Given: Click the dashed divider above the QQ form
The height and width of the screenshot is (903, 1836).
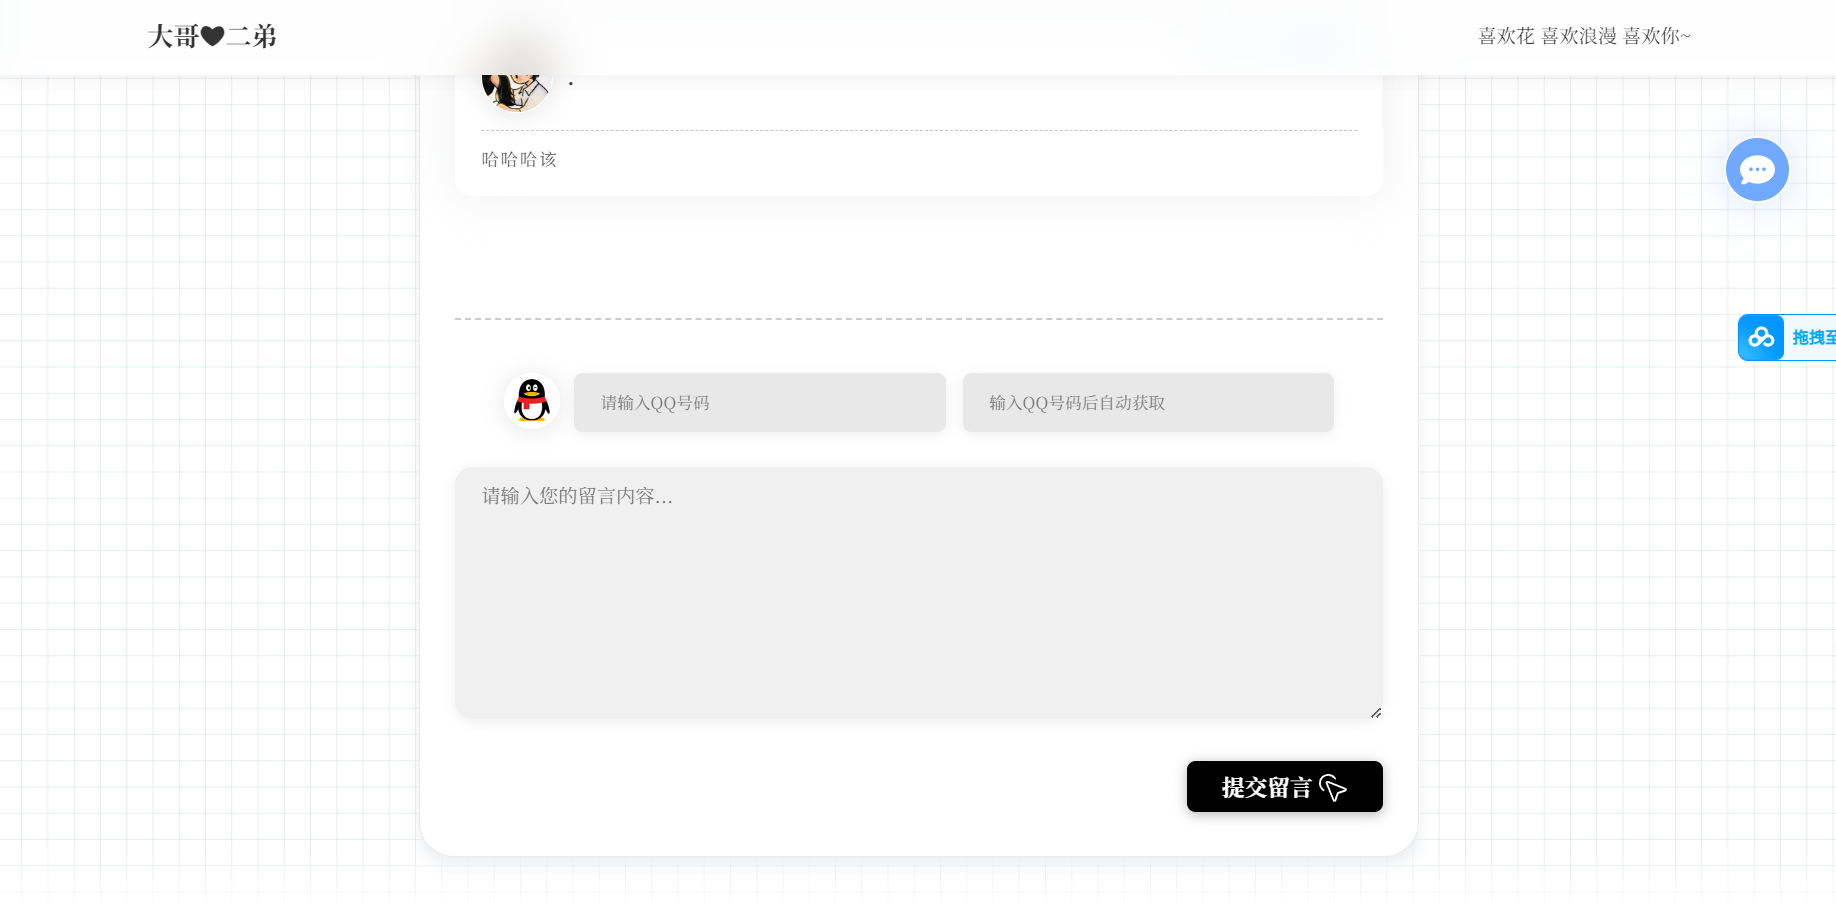Looking at the screenshot, I should click(x=918, y=319).
